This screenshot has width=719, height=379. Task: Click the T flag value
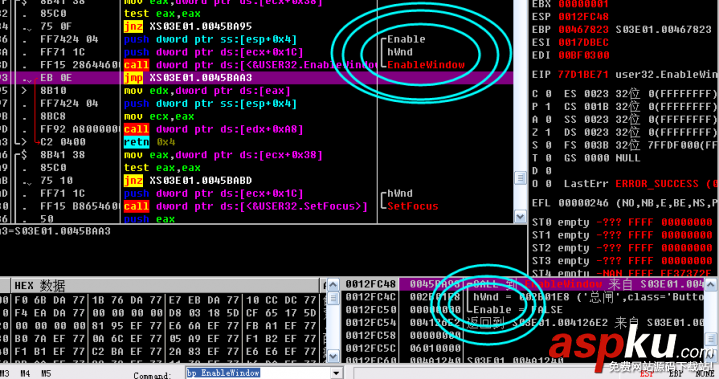(548, 158)
